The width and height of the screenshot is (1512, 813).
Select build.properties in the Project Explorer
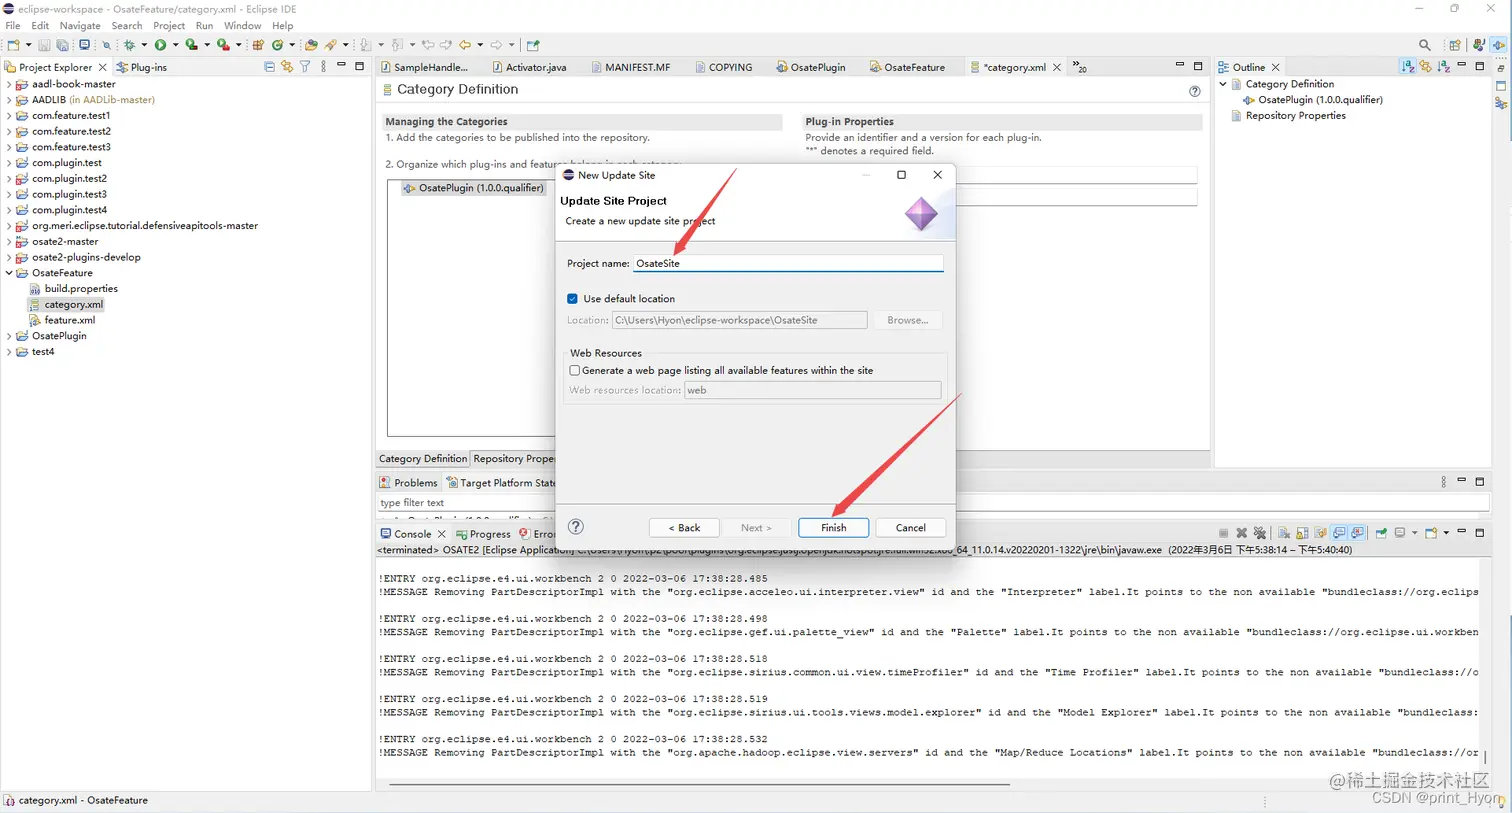[x=81, y=289]
